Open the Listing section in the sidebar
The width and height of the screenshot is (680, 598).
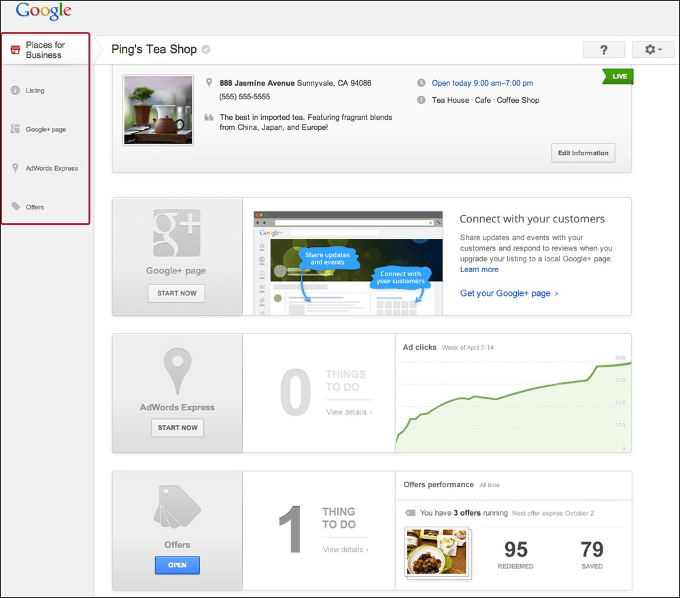(35, 90)
